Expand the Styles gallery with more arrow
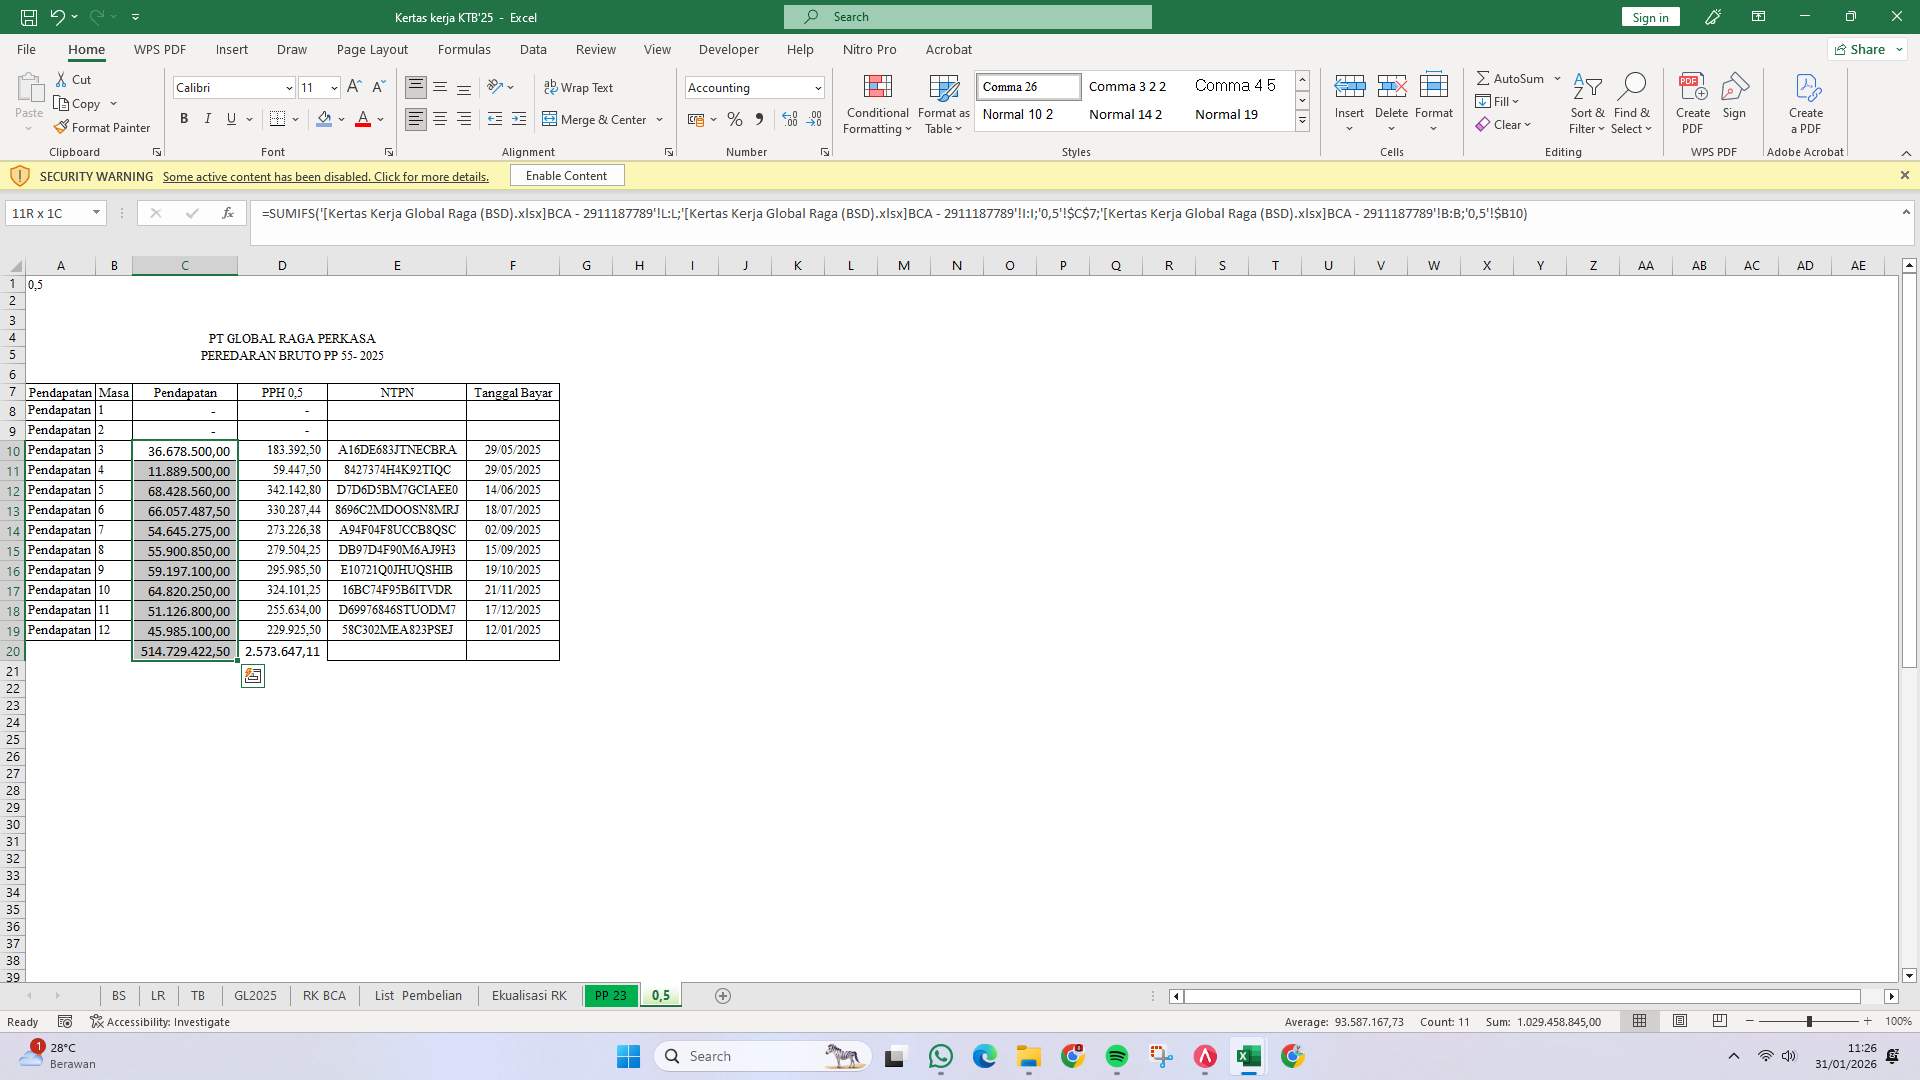 1301,120
